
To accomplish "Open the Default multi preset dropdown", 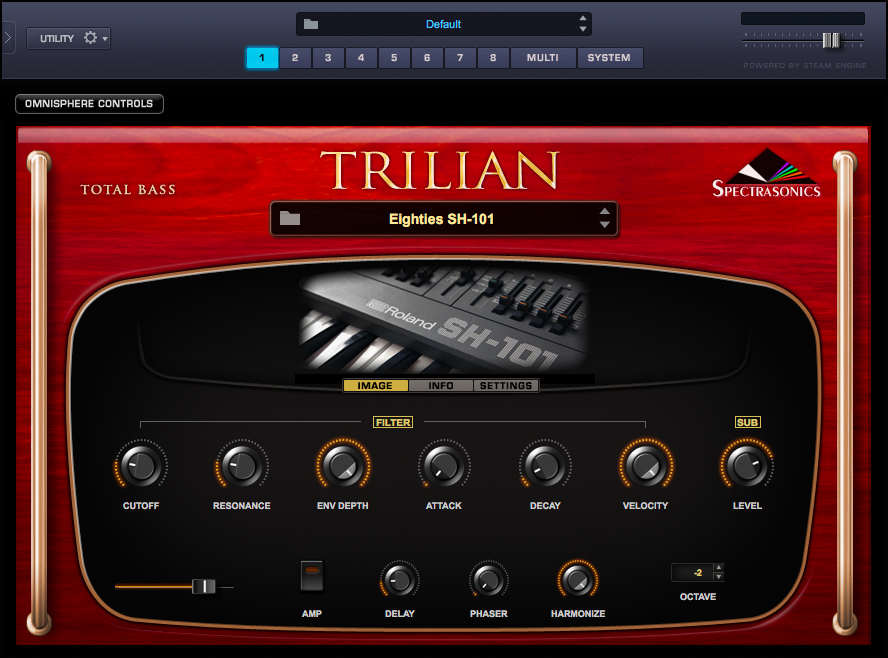I will (443, 24).
